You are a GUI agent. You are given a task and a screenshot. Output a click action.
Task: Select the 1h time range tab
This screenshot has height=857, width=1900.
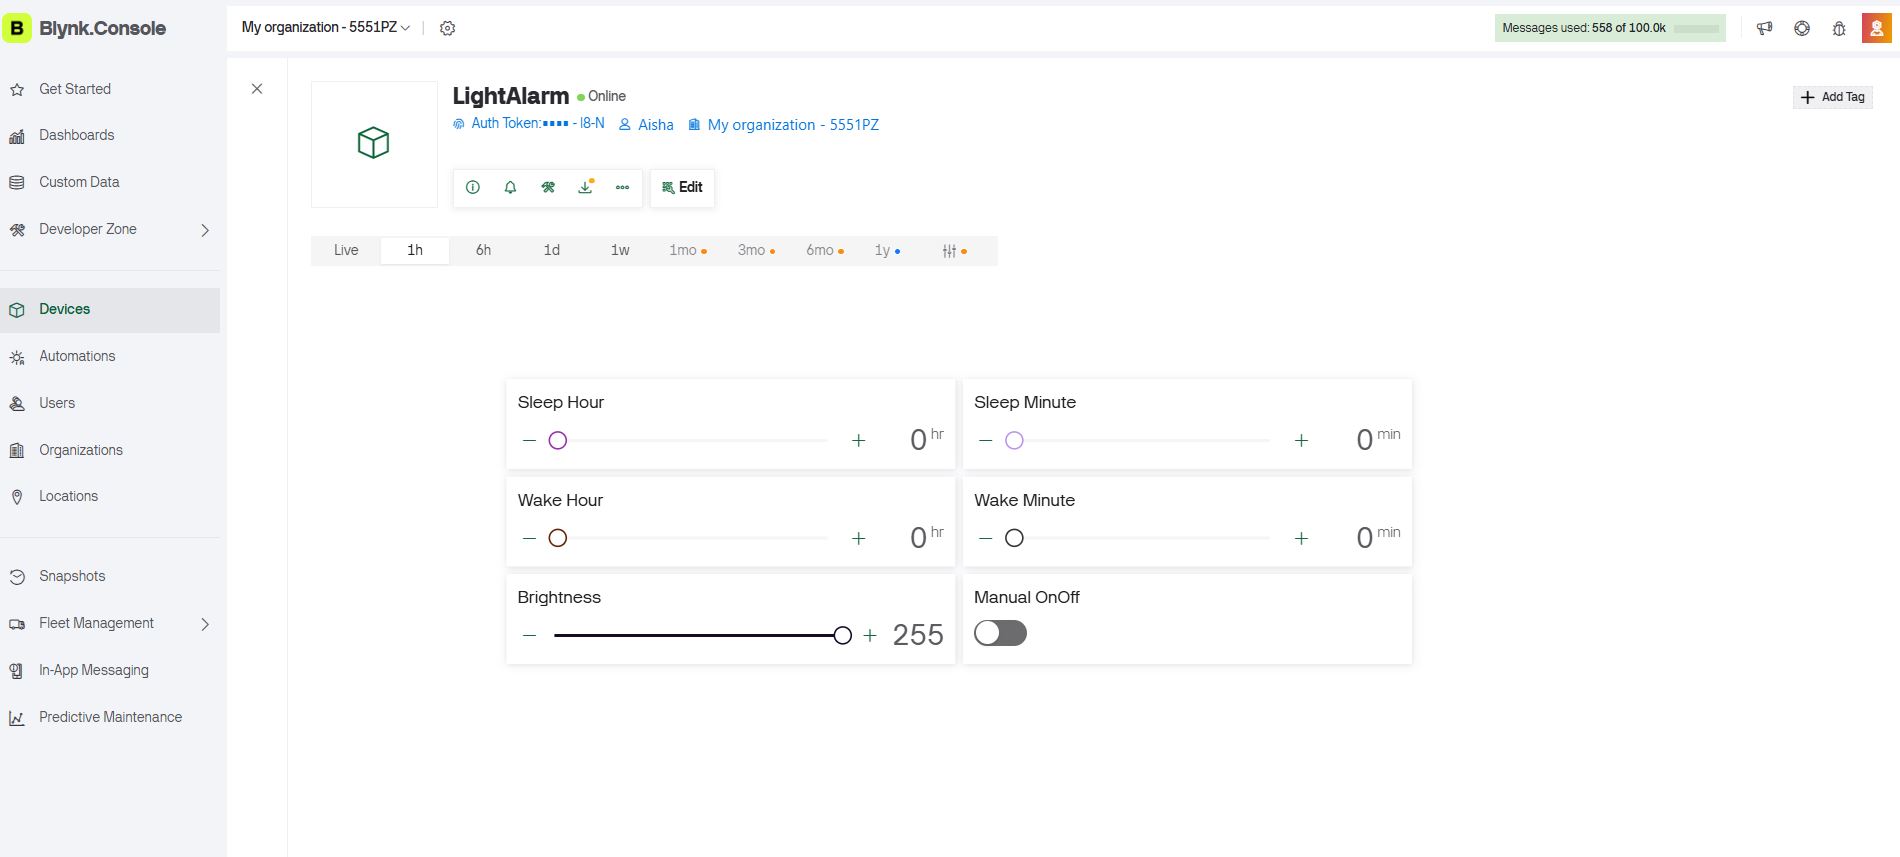click(415, 250)
